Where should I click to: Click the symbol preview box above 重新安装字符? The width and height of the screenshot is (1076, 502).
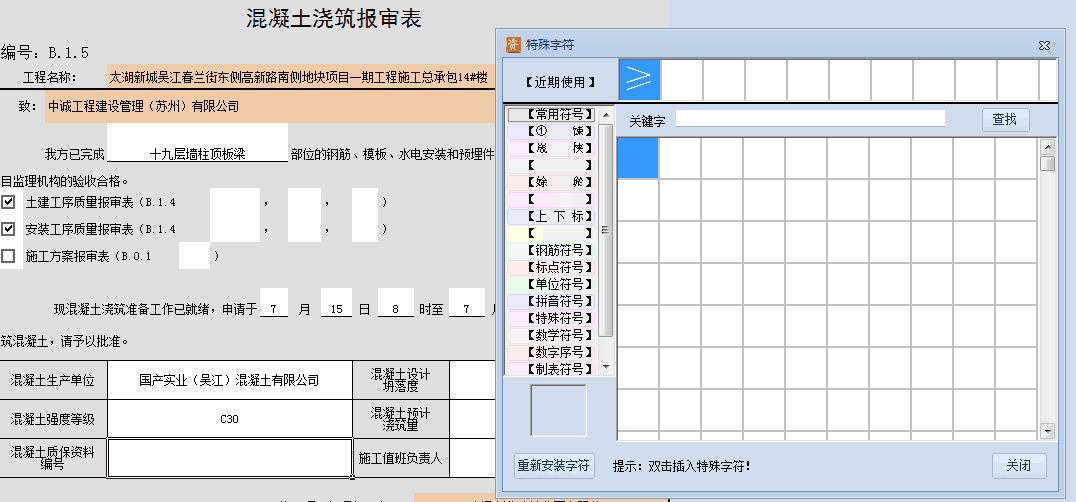[x=558, y=410]
